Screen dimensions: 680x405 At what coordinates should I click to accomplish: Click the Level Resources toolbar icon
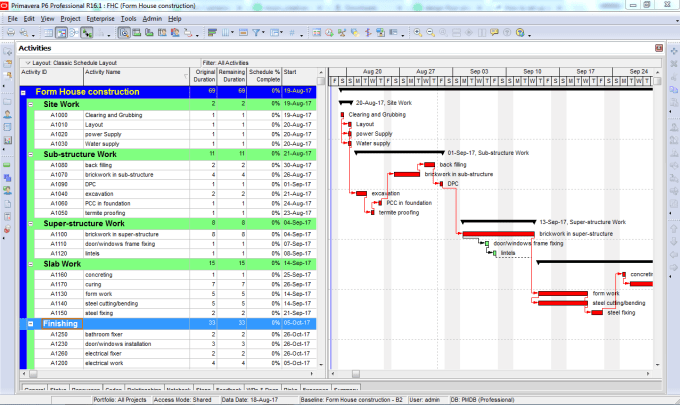pos(342,33)
